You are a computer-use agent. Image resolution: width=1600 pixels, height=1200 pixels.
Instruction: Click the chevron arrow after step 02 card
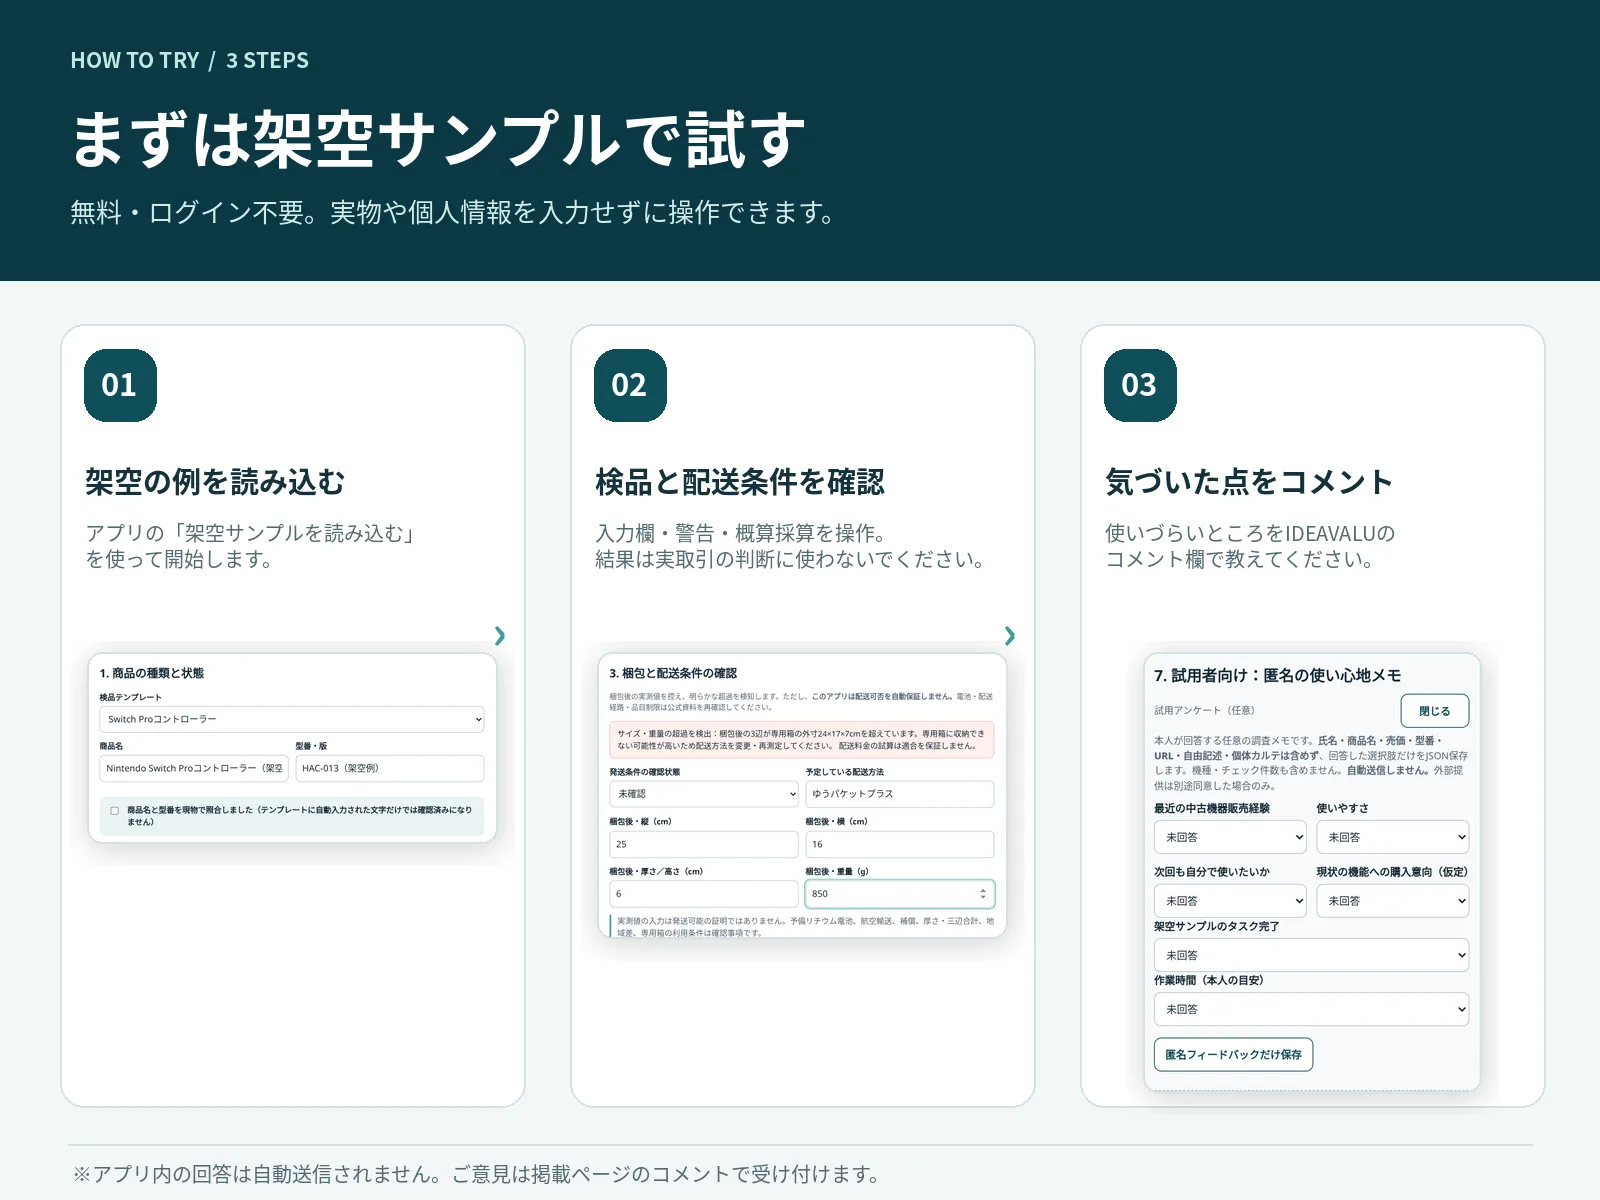coord(1010,636)
